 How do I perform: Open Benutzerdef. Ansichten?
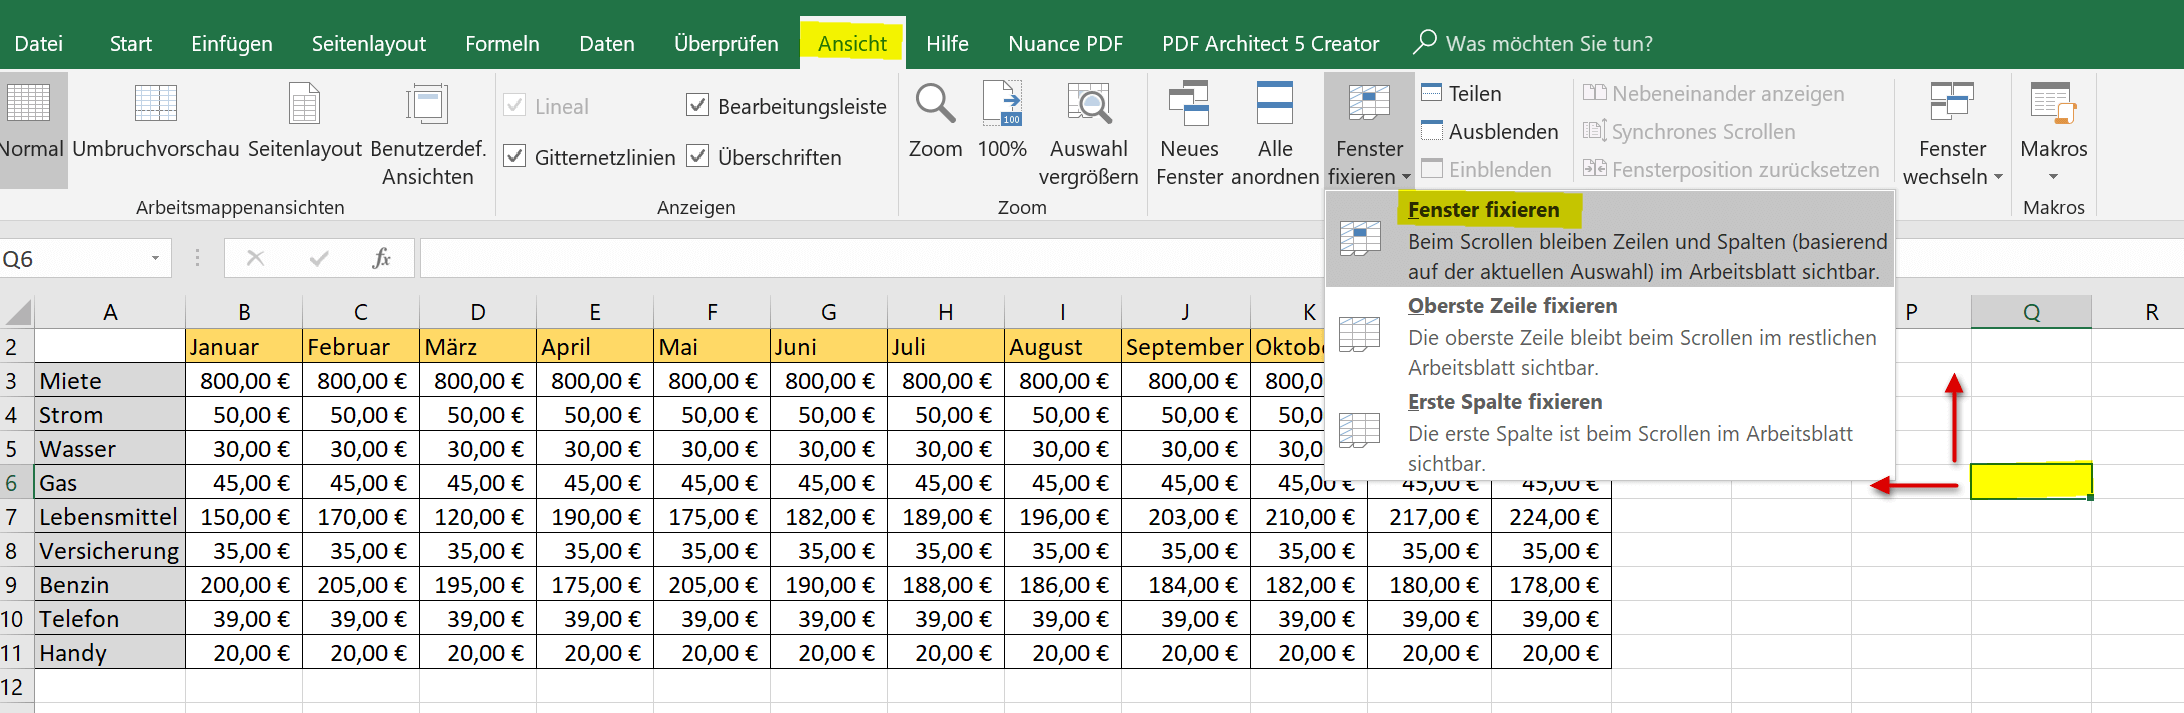tap(427, 134)
